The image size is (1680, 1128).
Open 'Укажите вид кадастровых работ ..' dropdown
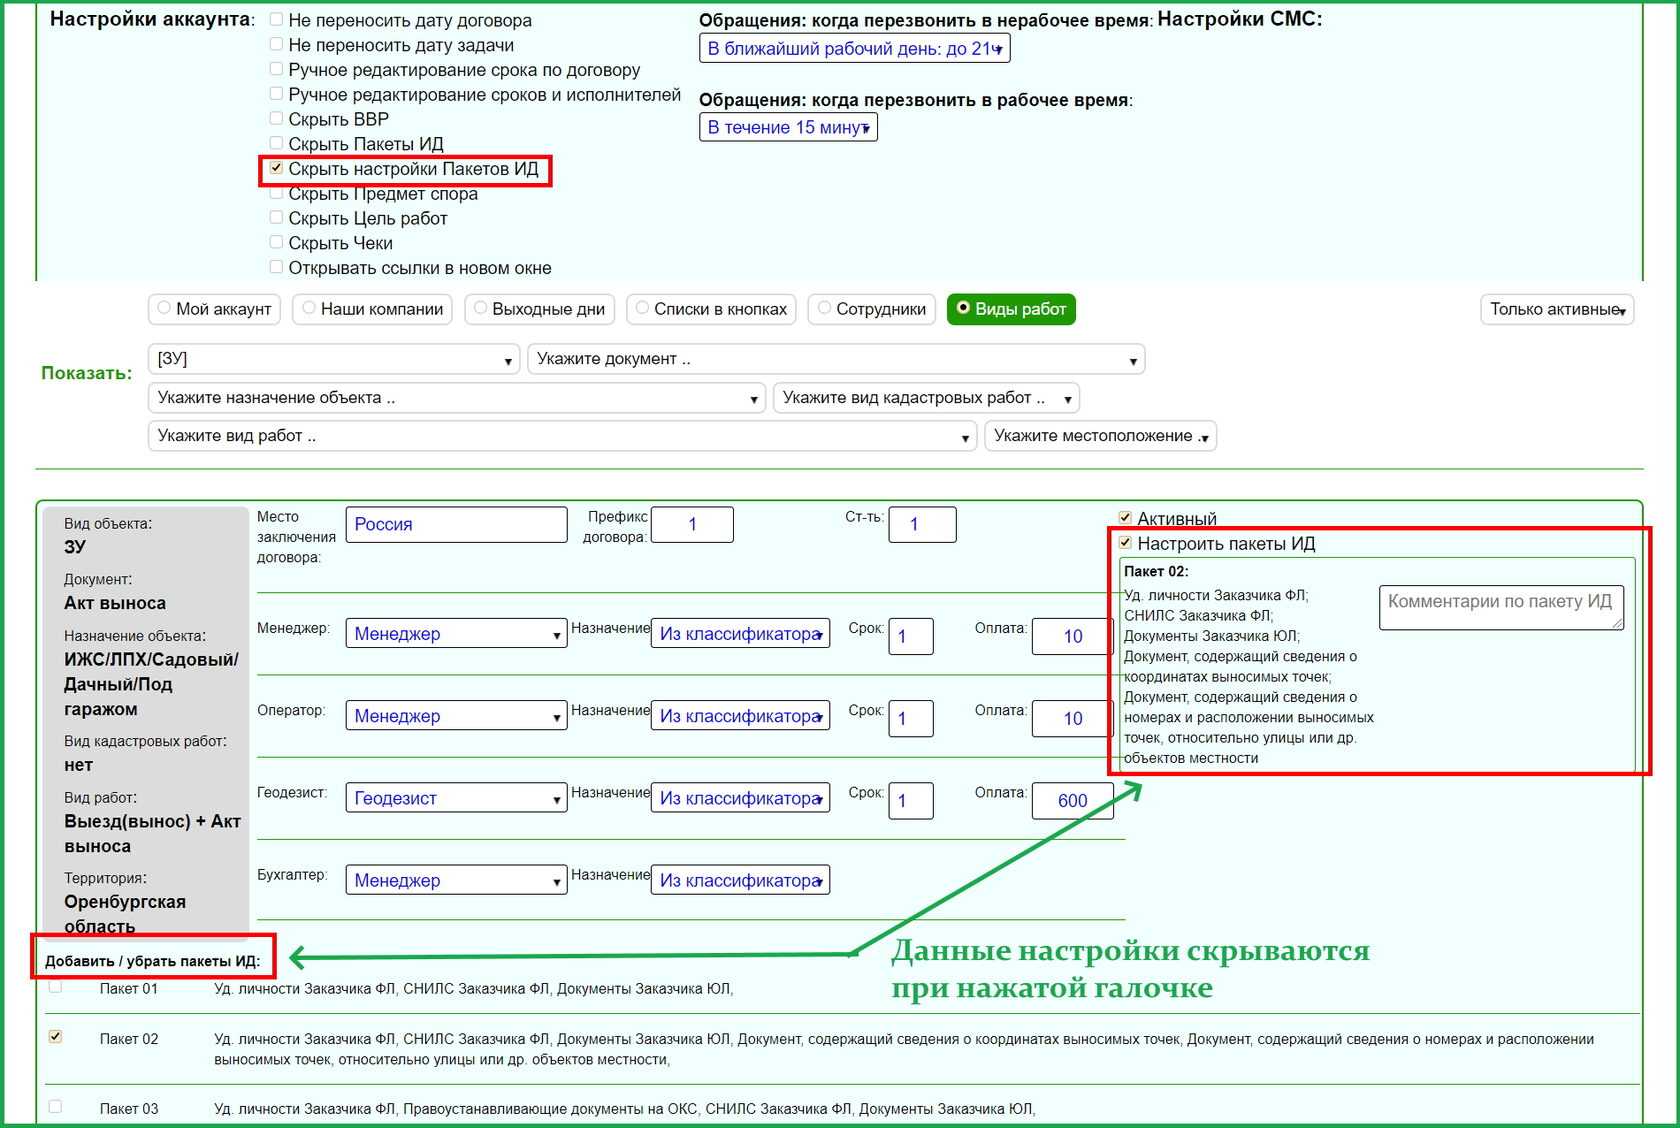click(926, 398)
